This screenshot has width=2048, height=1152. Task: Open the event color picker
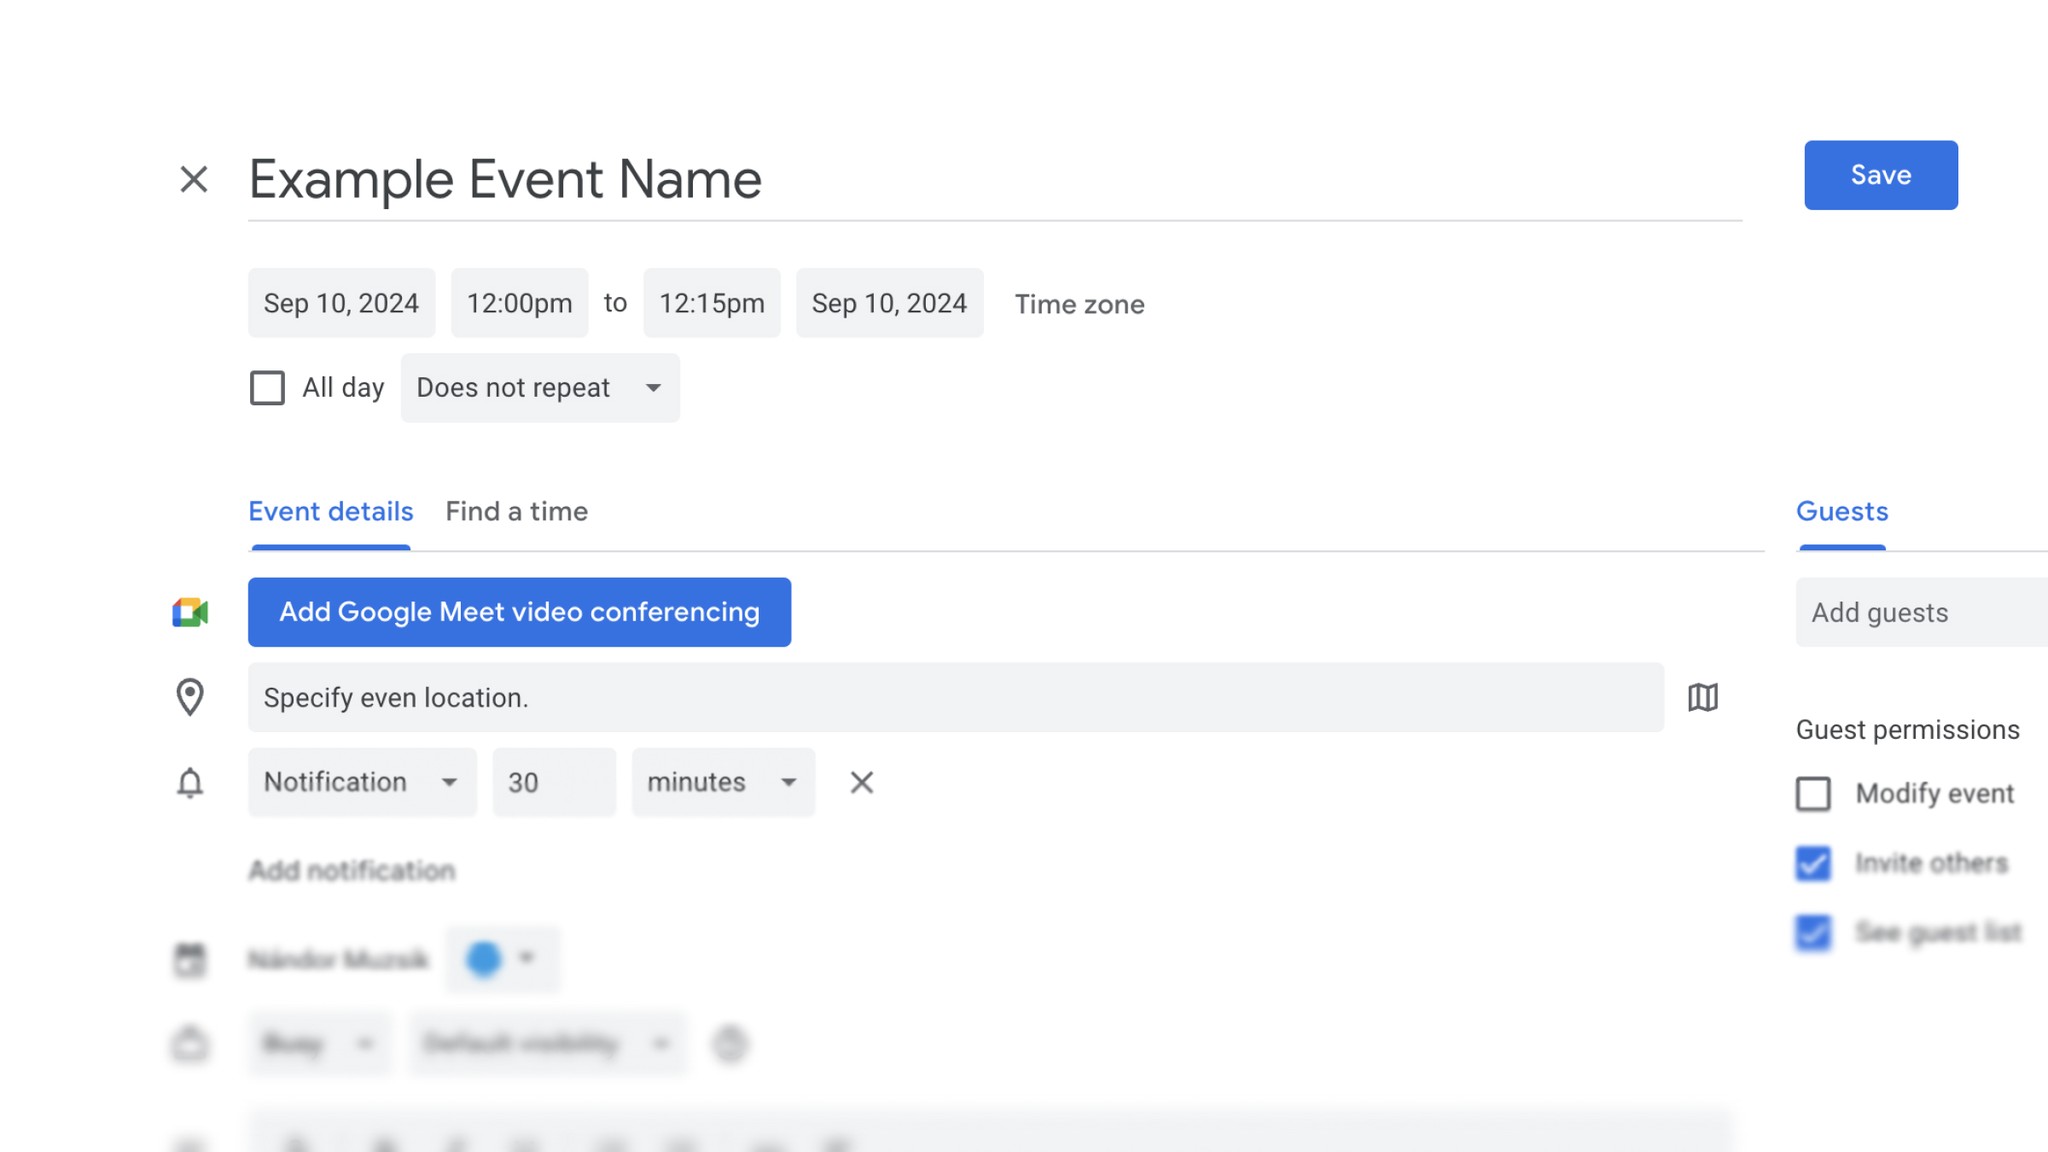tap(501, 958)
